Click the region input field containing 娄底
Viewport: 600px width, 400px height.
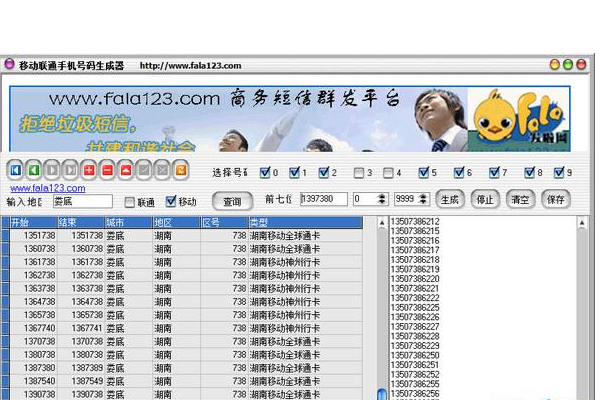(83, 201)
